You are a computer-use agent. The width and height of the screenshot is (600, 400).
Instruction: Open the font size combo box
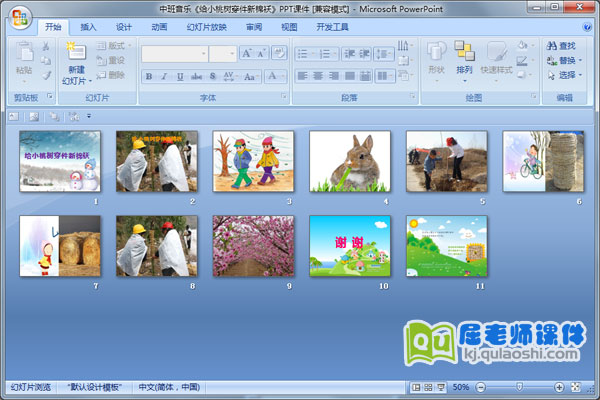click(223, 54)
